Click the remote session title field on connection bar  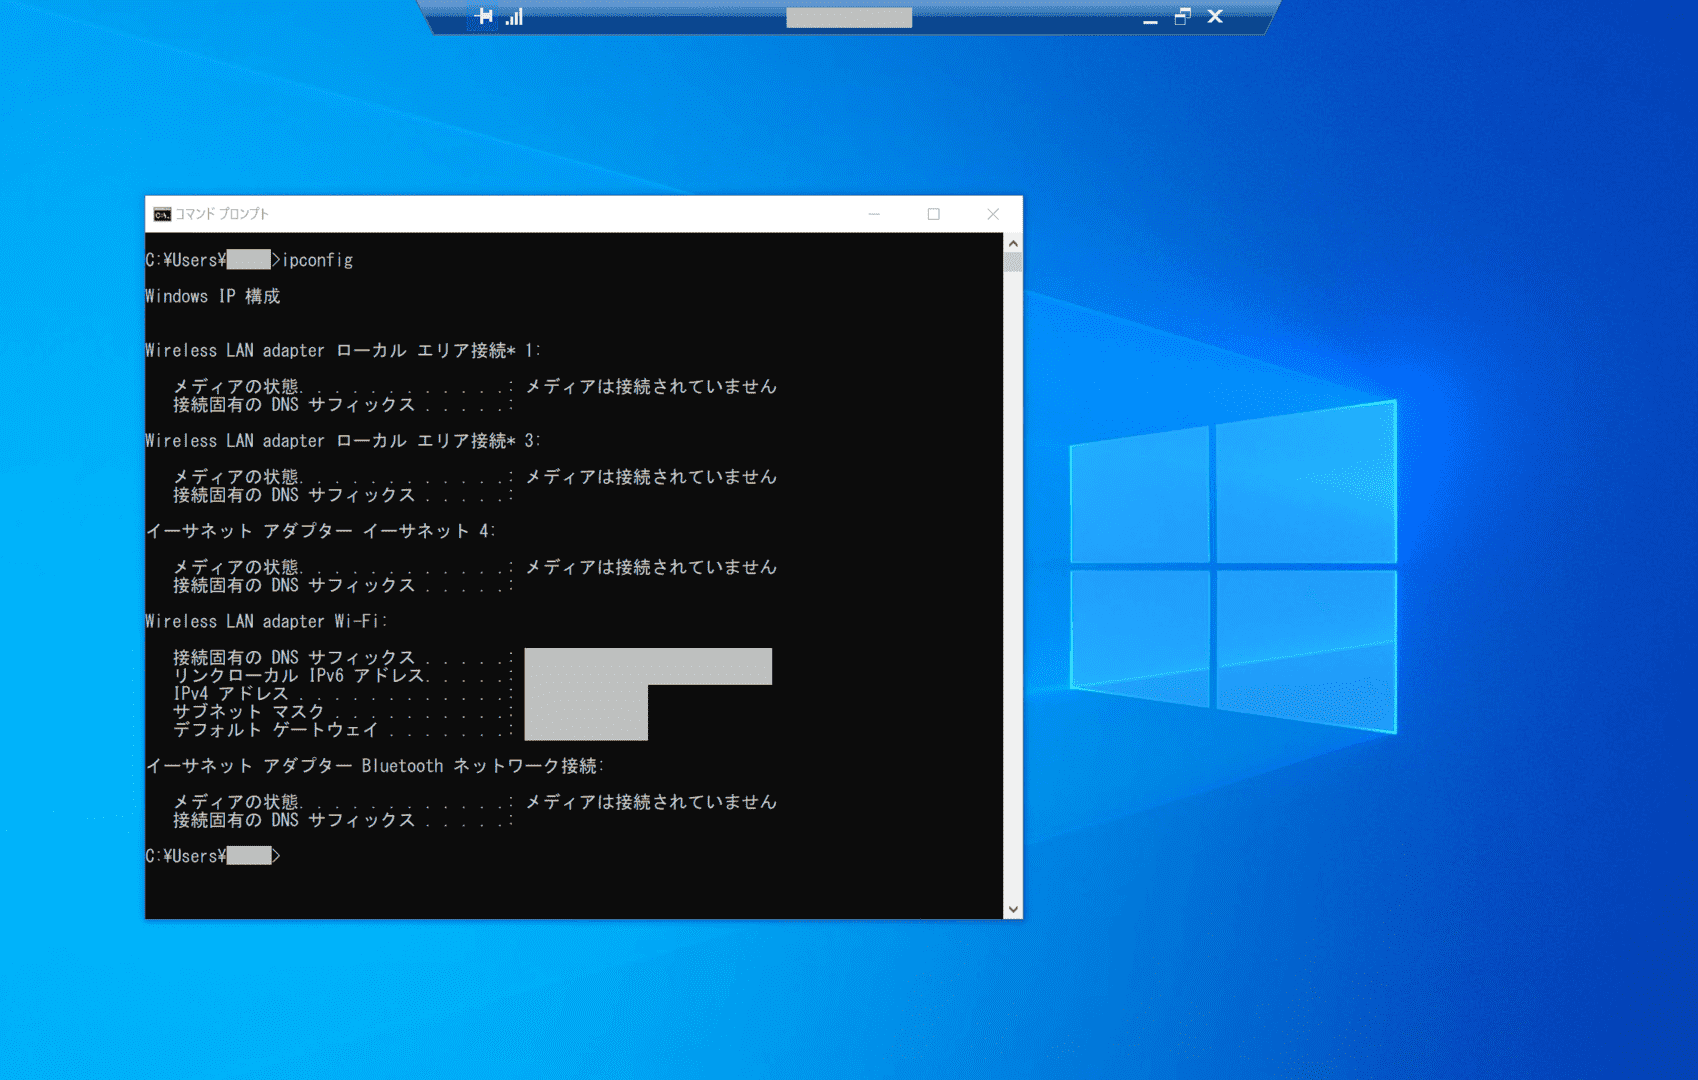pyautogui.click(x=849, y=17)
